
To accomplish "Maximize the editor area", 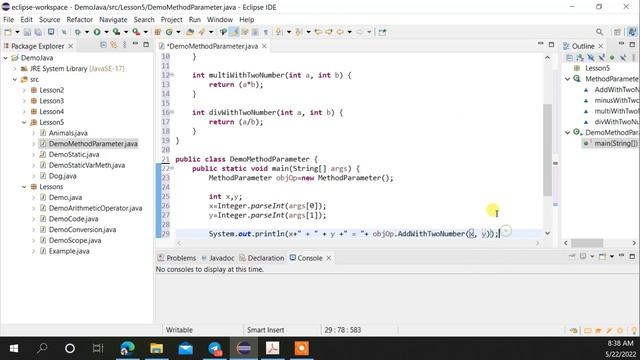I will pyautogui.click(x=551, y=44).
